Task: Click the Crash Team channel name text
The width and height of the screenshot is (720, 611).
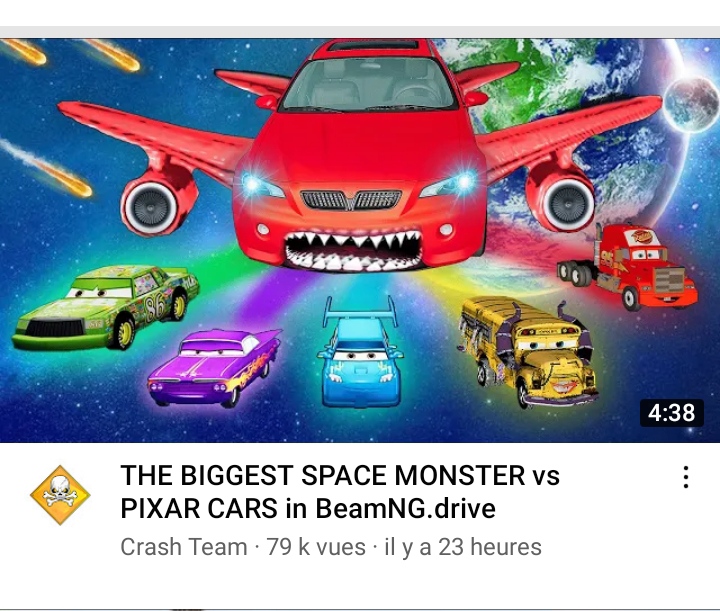Action: pos(184,547)
